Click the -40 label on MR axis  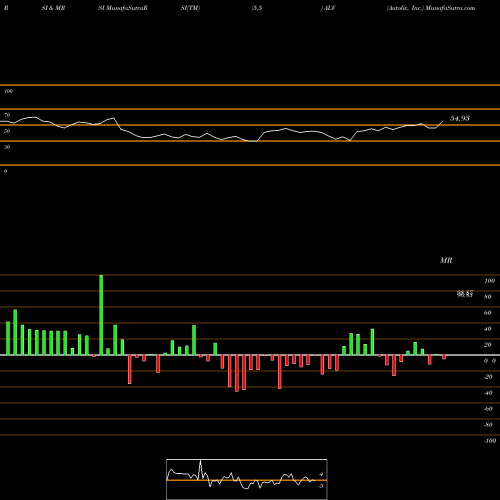tap(488, 393)
